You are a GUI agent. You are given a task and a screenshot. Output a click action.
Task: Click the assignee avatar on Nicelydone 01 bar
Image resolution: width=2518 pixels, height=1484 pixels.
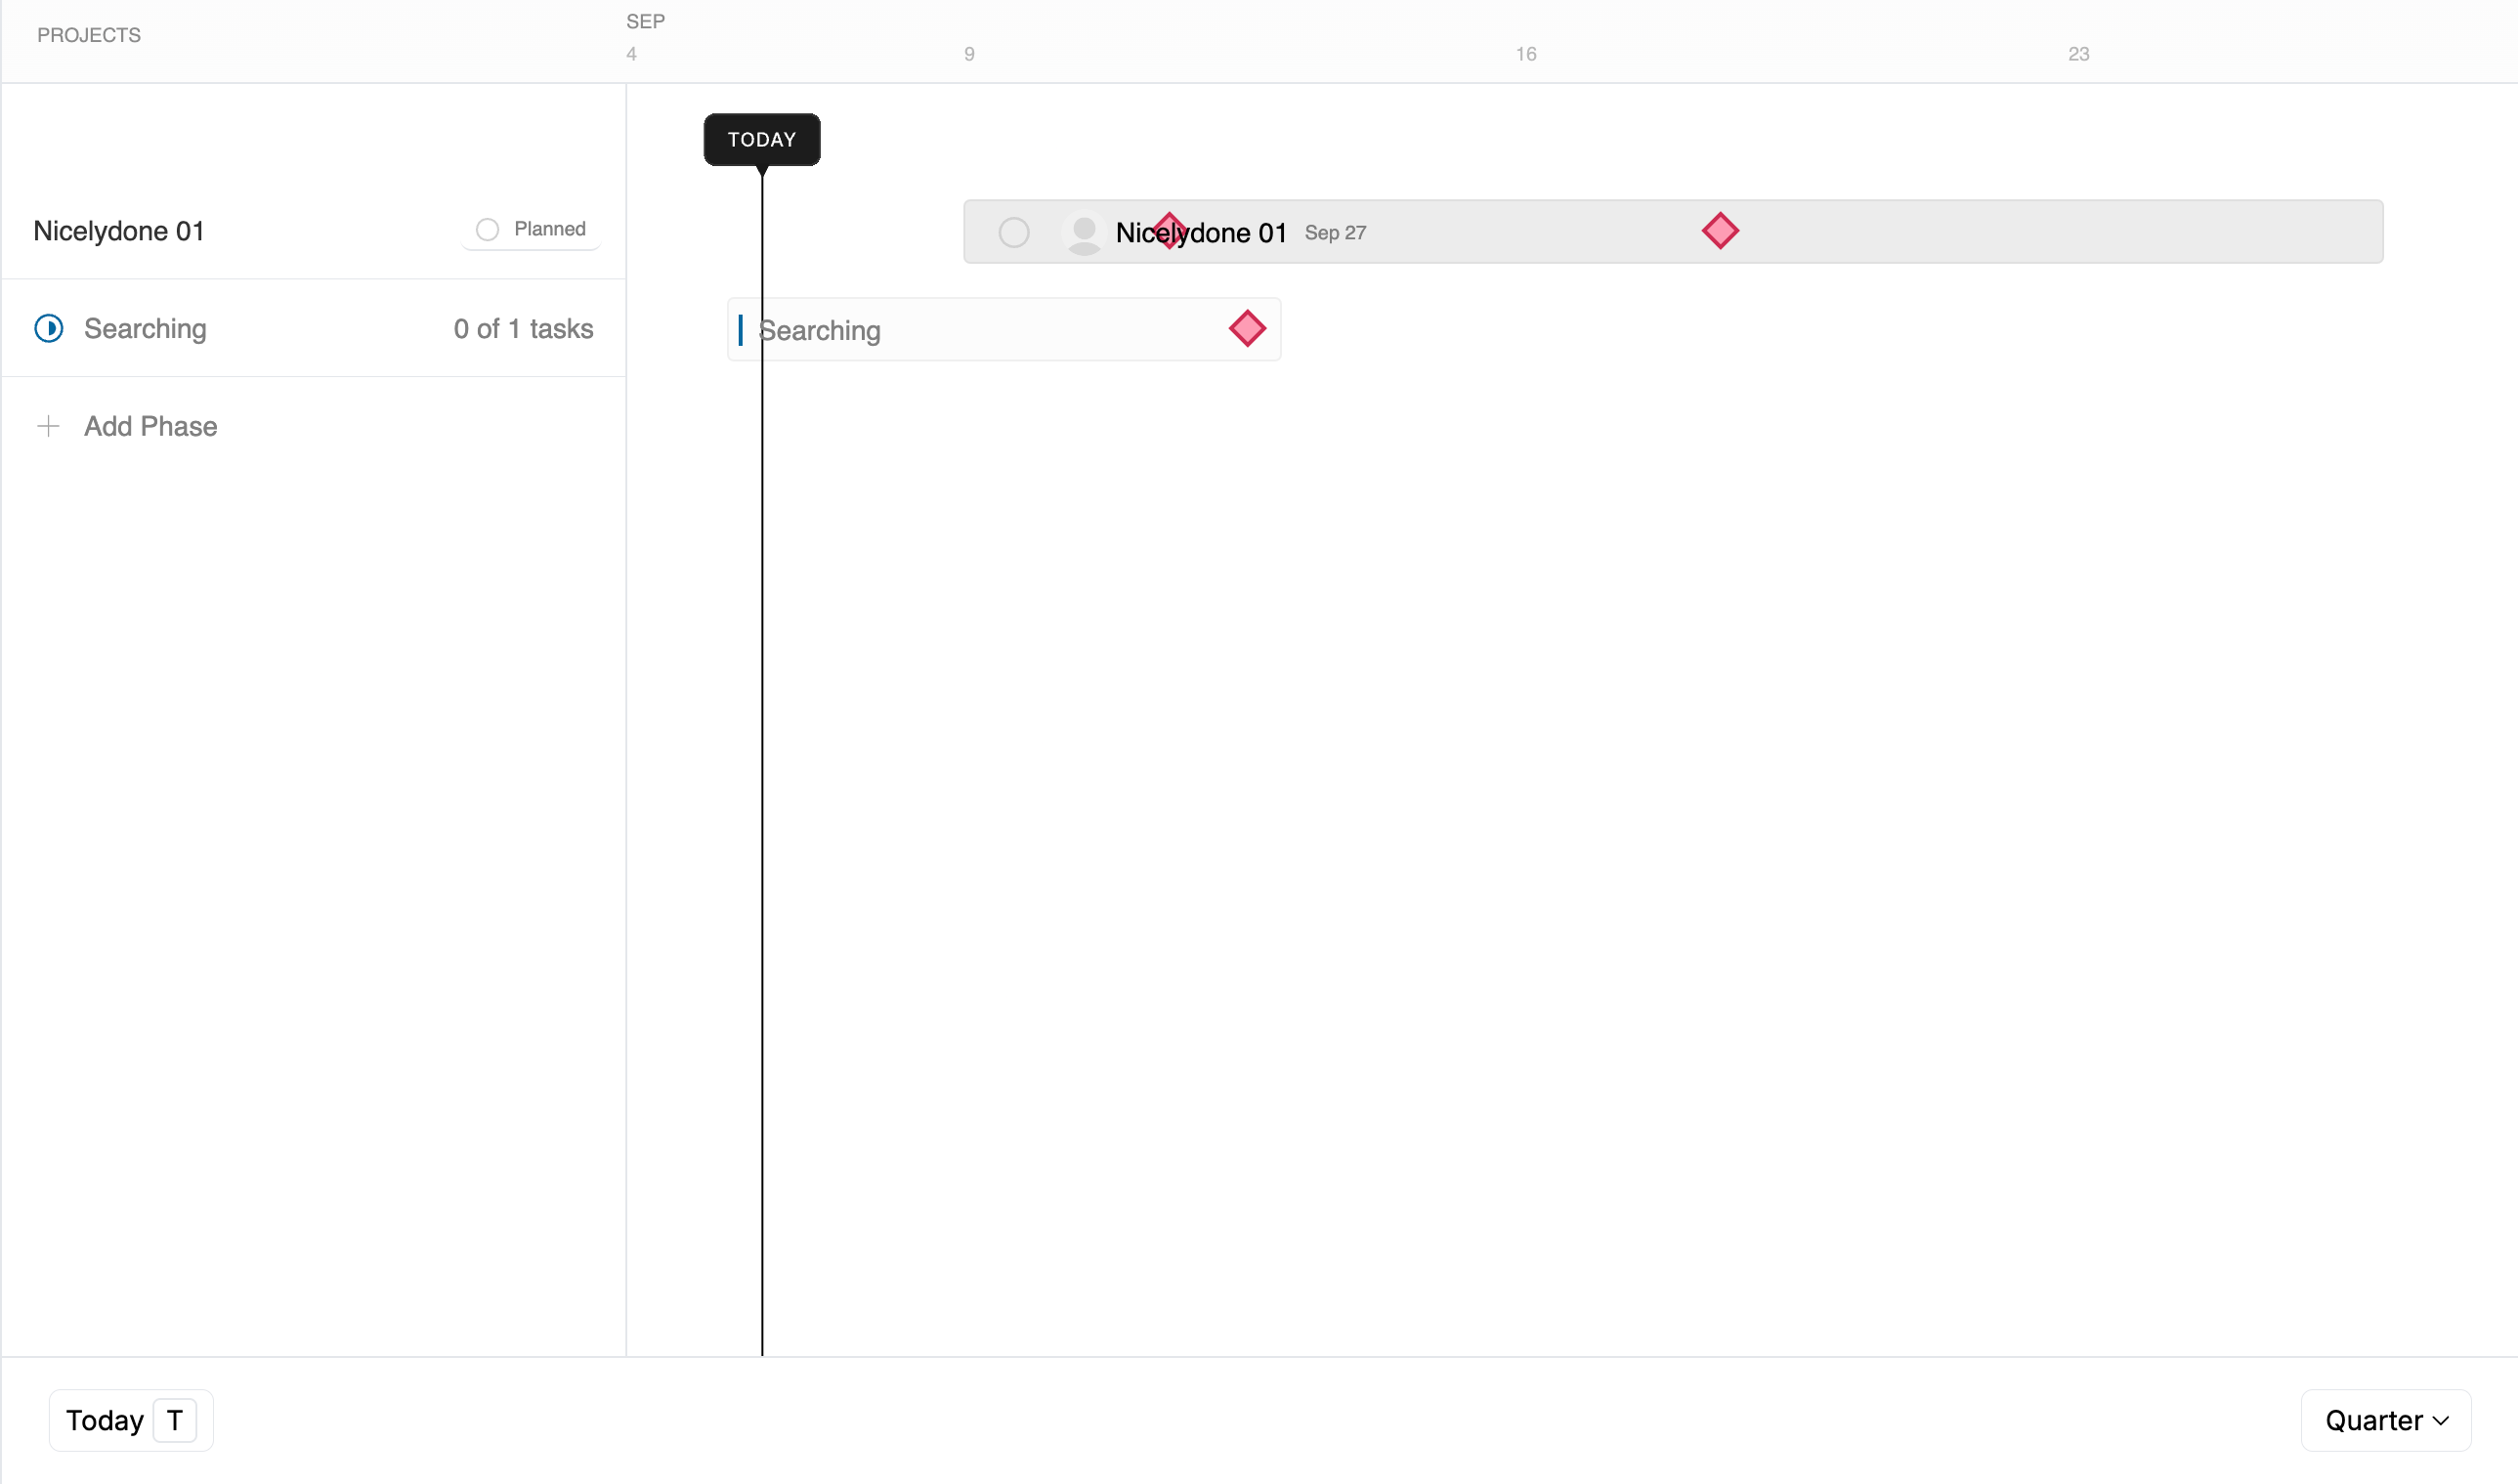tap(1084, 233)
